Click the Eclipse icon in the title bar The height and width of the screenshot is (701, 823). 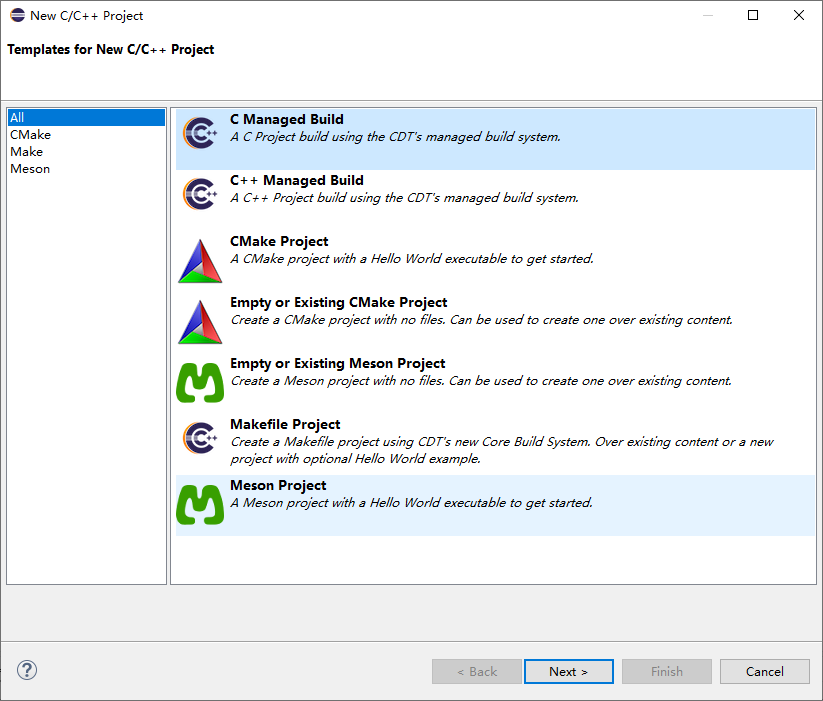pos(17,15)
